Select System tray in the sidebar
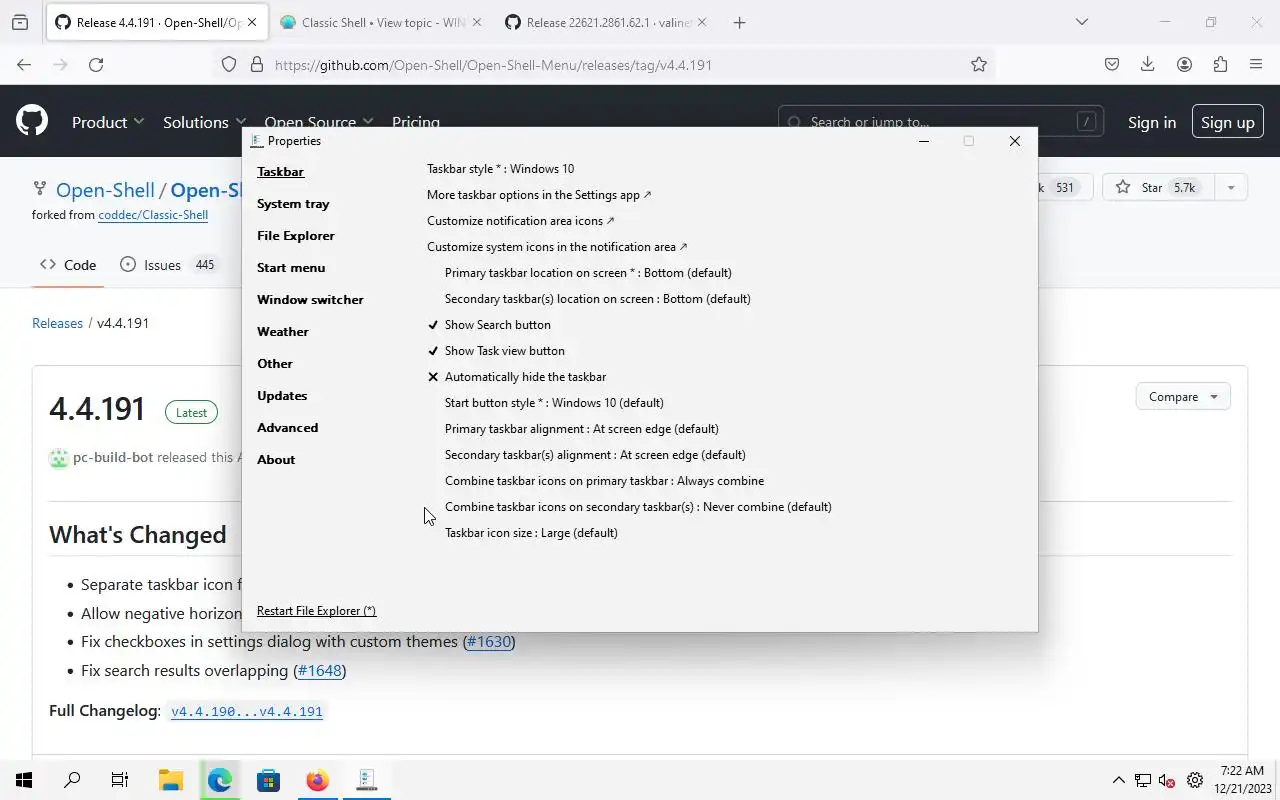This screenshot has height=800, width=1280. click(293, 204)
